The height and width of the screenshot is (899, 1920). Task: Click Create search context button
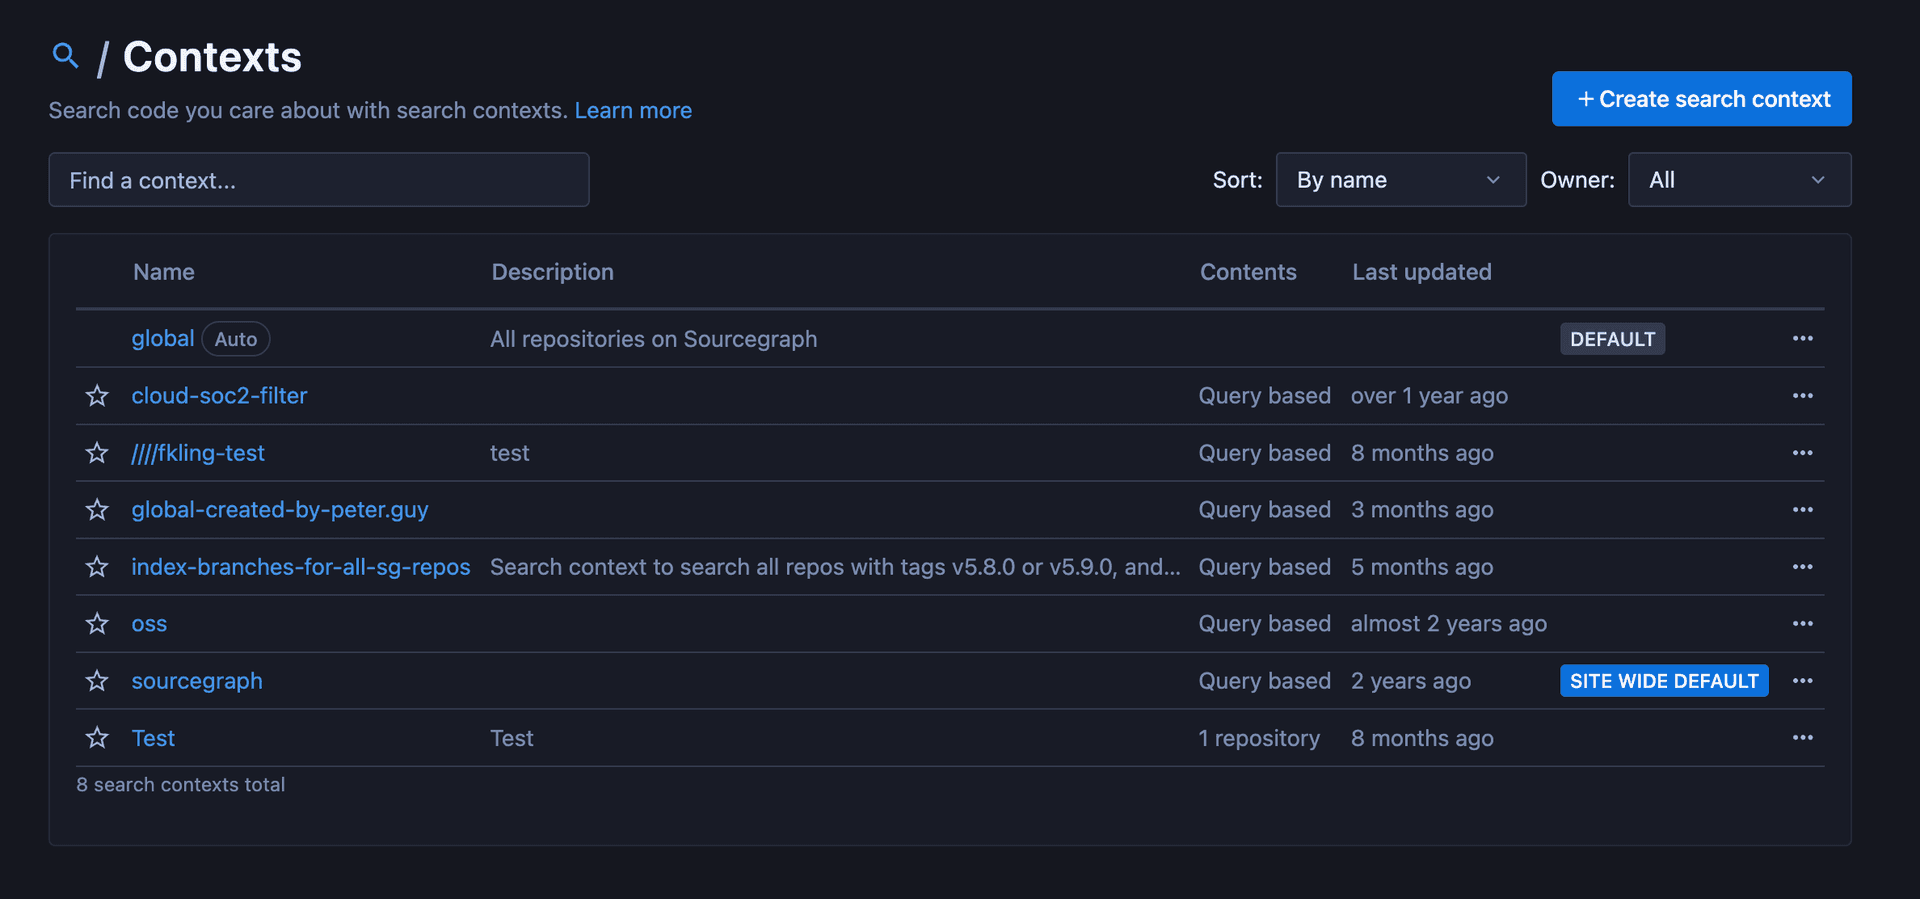point(1702,99)
